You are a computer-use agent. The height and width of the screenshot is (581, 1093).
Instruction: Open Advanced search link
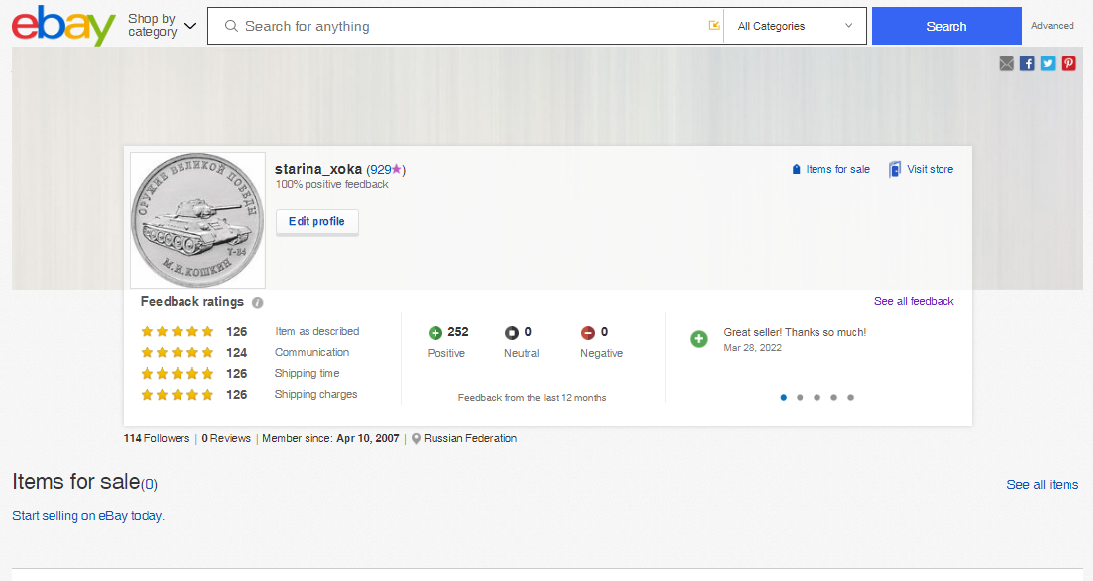coord(1052,26)
